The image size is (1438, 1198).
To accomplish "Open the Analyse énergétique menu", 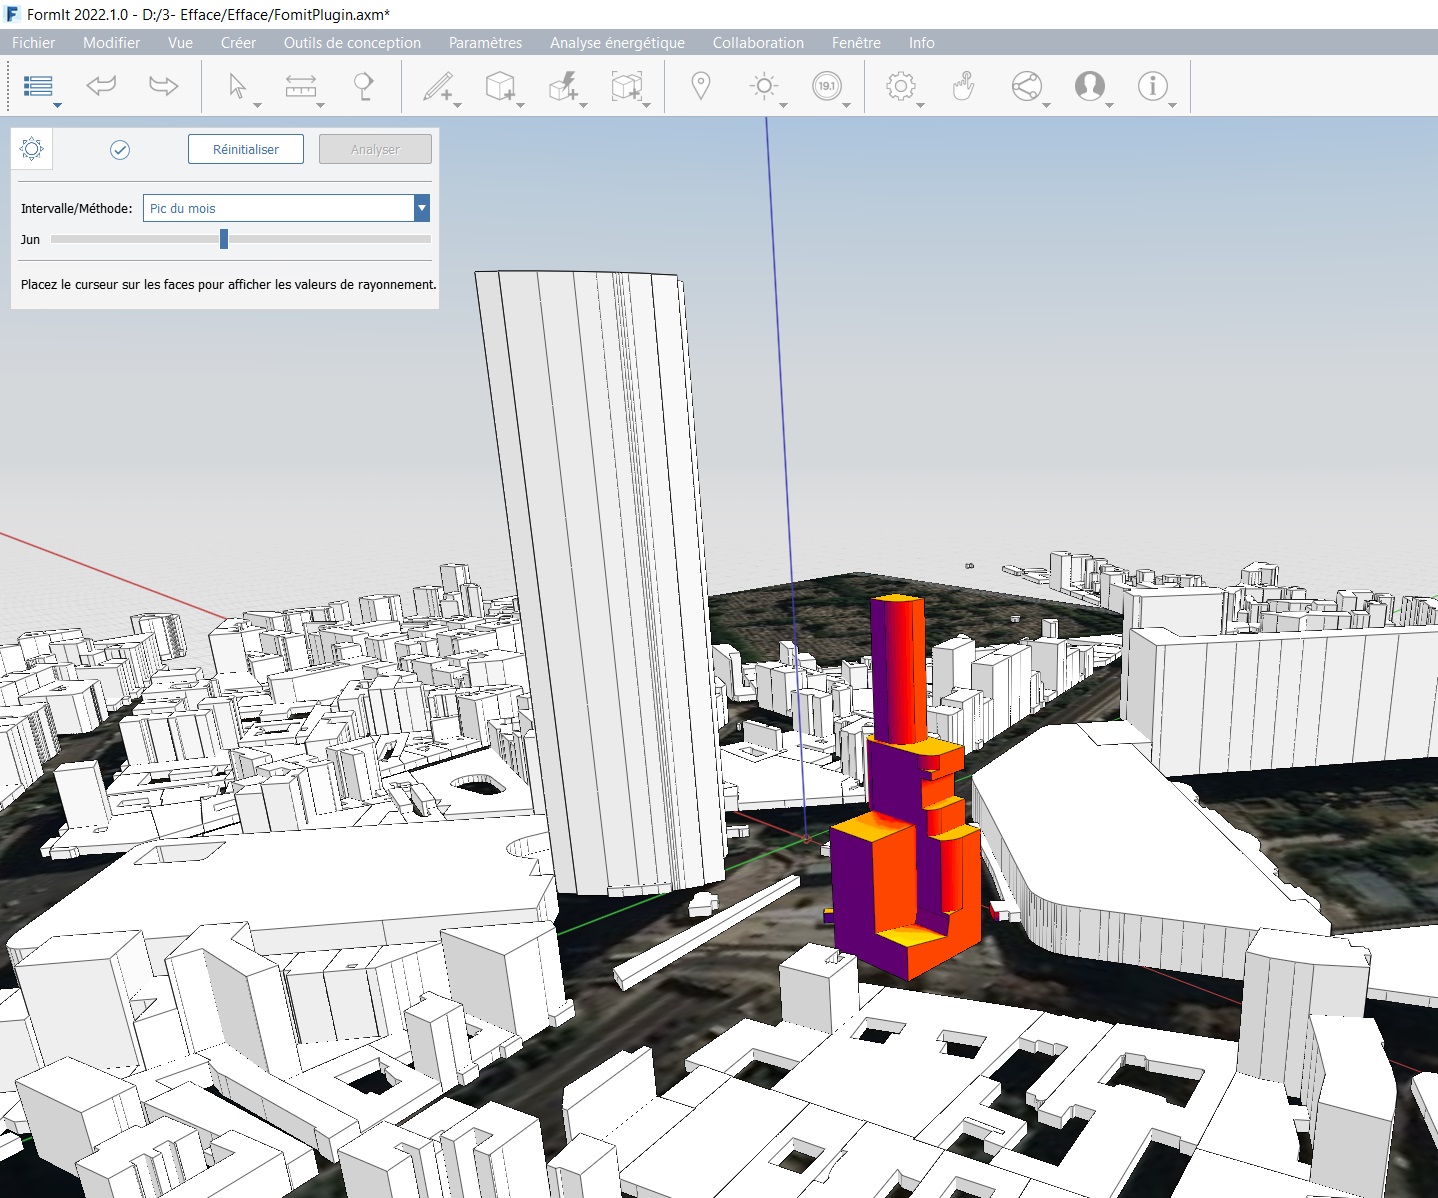I will pos(615,43).
